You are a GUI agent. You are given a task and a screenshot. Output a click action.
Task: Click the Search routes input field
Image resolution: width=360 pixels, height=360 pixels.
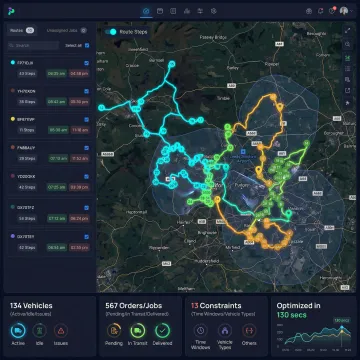(x=33, y=45)
